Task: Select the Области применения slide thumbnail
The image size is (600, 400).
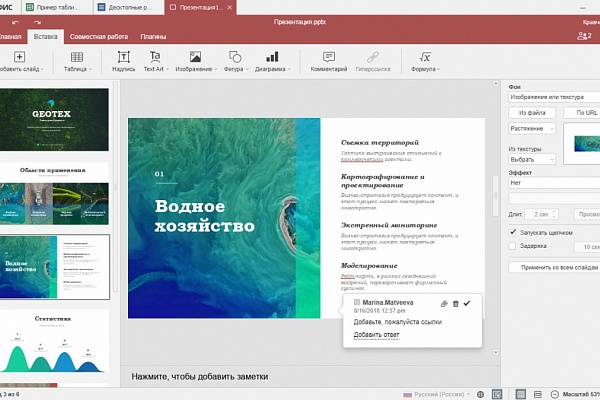Action: point(54,194)
